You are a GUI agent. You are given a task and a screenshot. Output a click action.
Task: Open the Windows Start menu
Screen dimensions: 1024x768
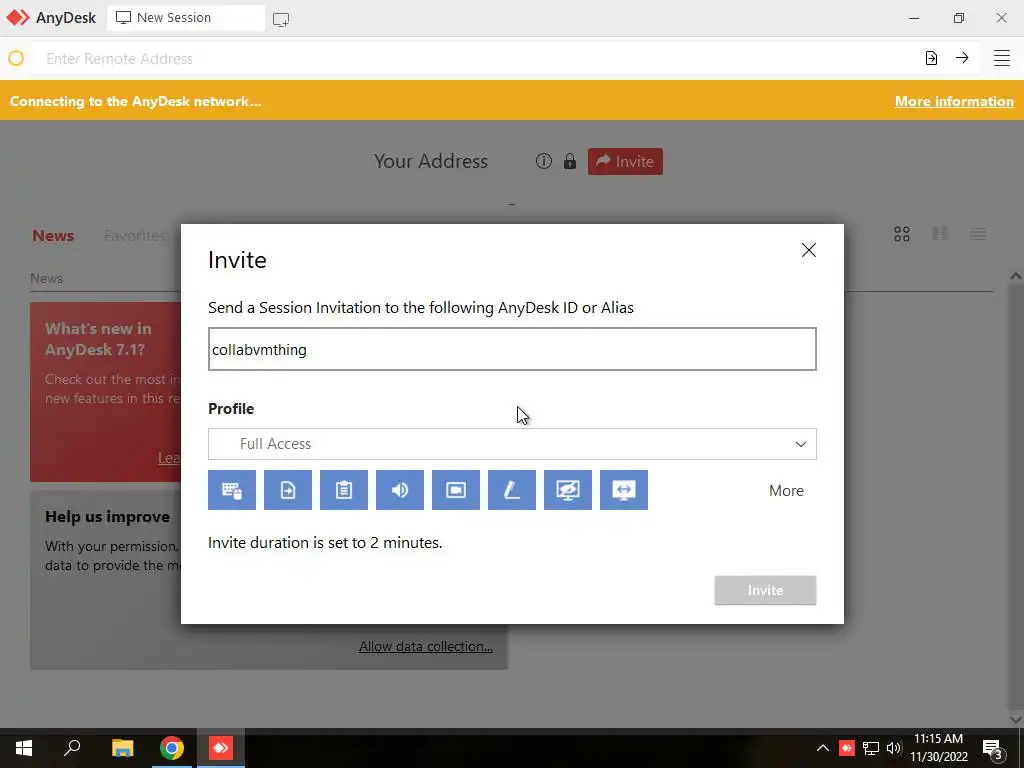click(24, 748)
